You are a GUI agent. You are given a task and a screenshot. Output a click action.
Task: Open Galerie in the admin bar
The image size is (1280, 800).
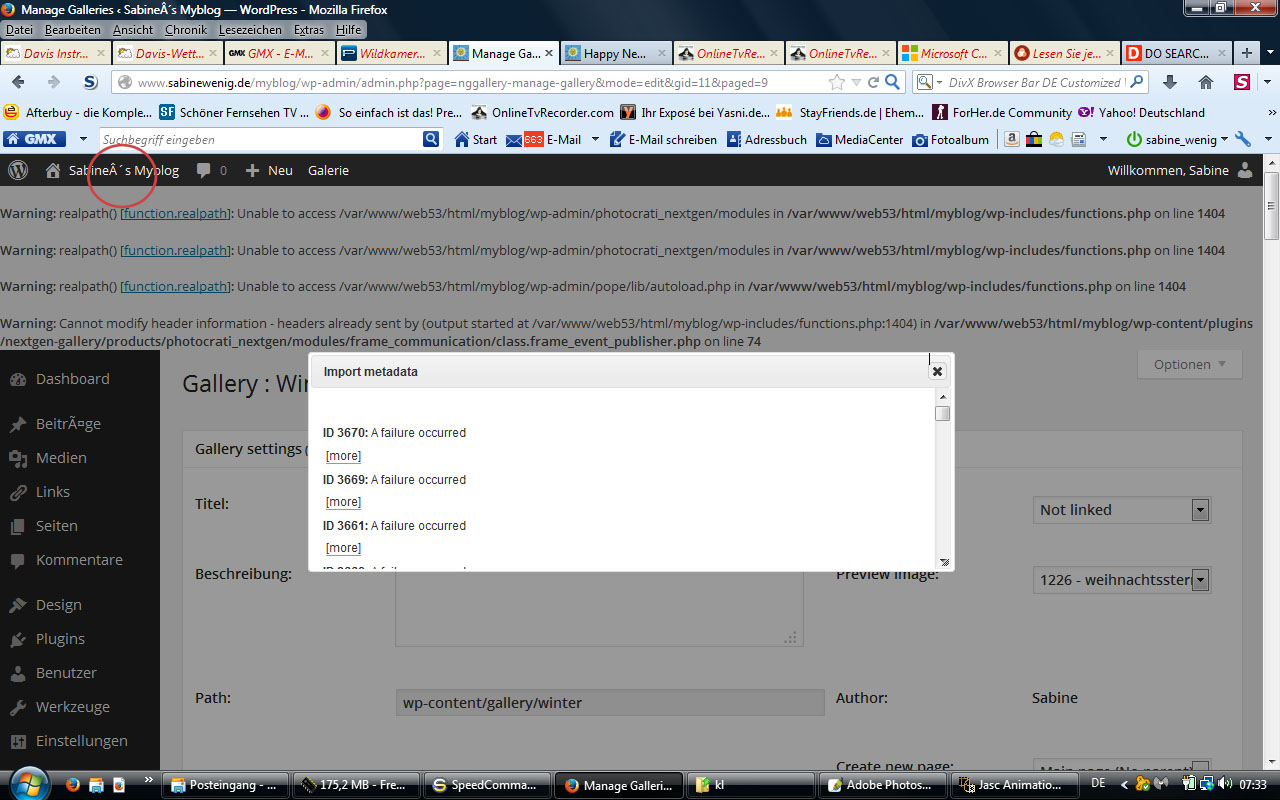(x=328, y=170)
